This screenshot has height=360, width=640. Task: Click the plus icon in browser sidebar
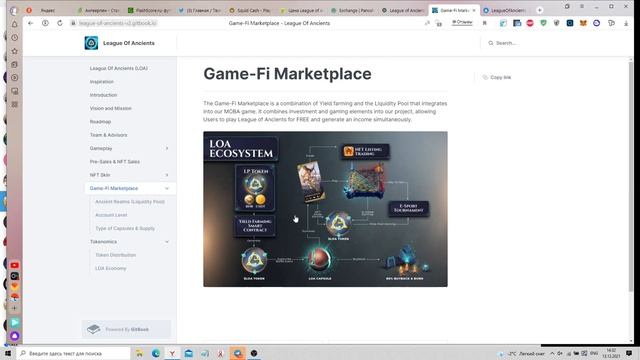(15, 308)
